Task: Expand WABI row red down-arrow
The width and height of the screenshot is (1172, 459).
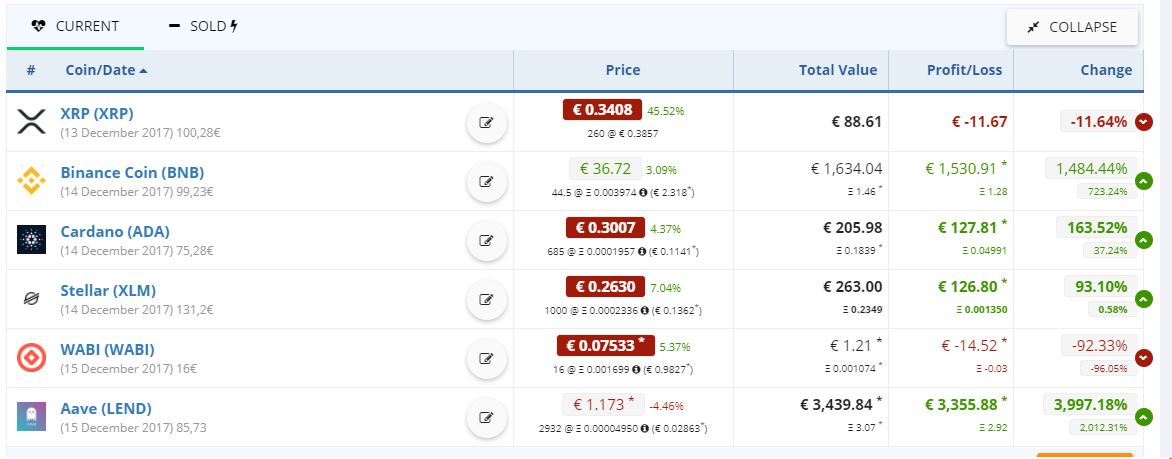Action: point(1144,358)
